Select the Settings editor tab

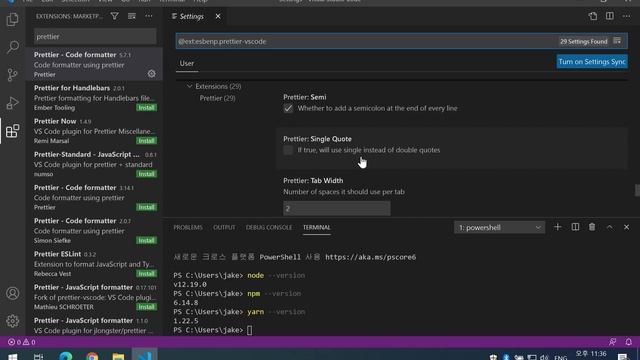click(x=191, y=16)
